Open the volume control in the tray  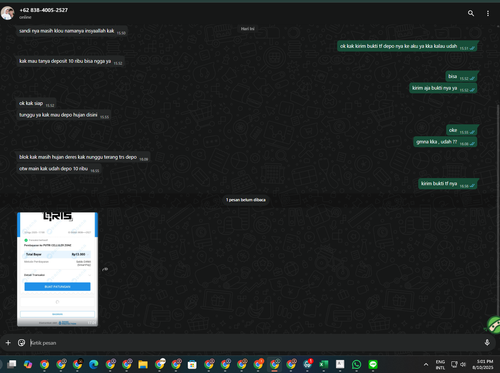pyautogui.click(x=463, y=364)
